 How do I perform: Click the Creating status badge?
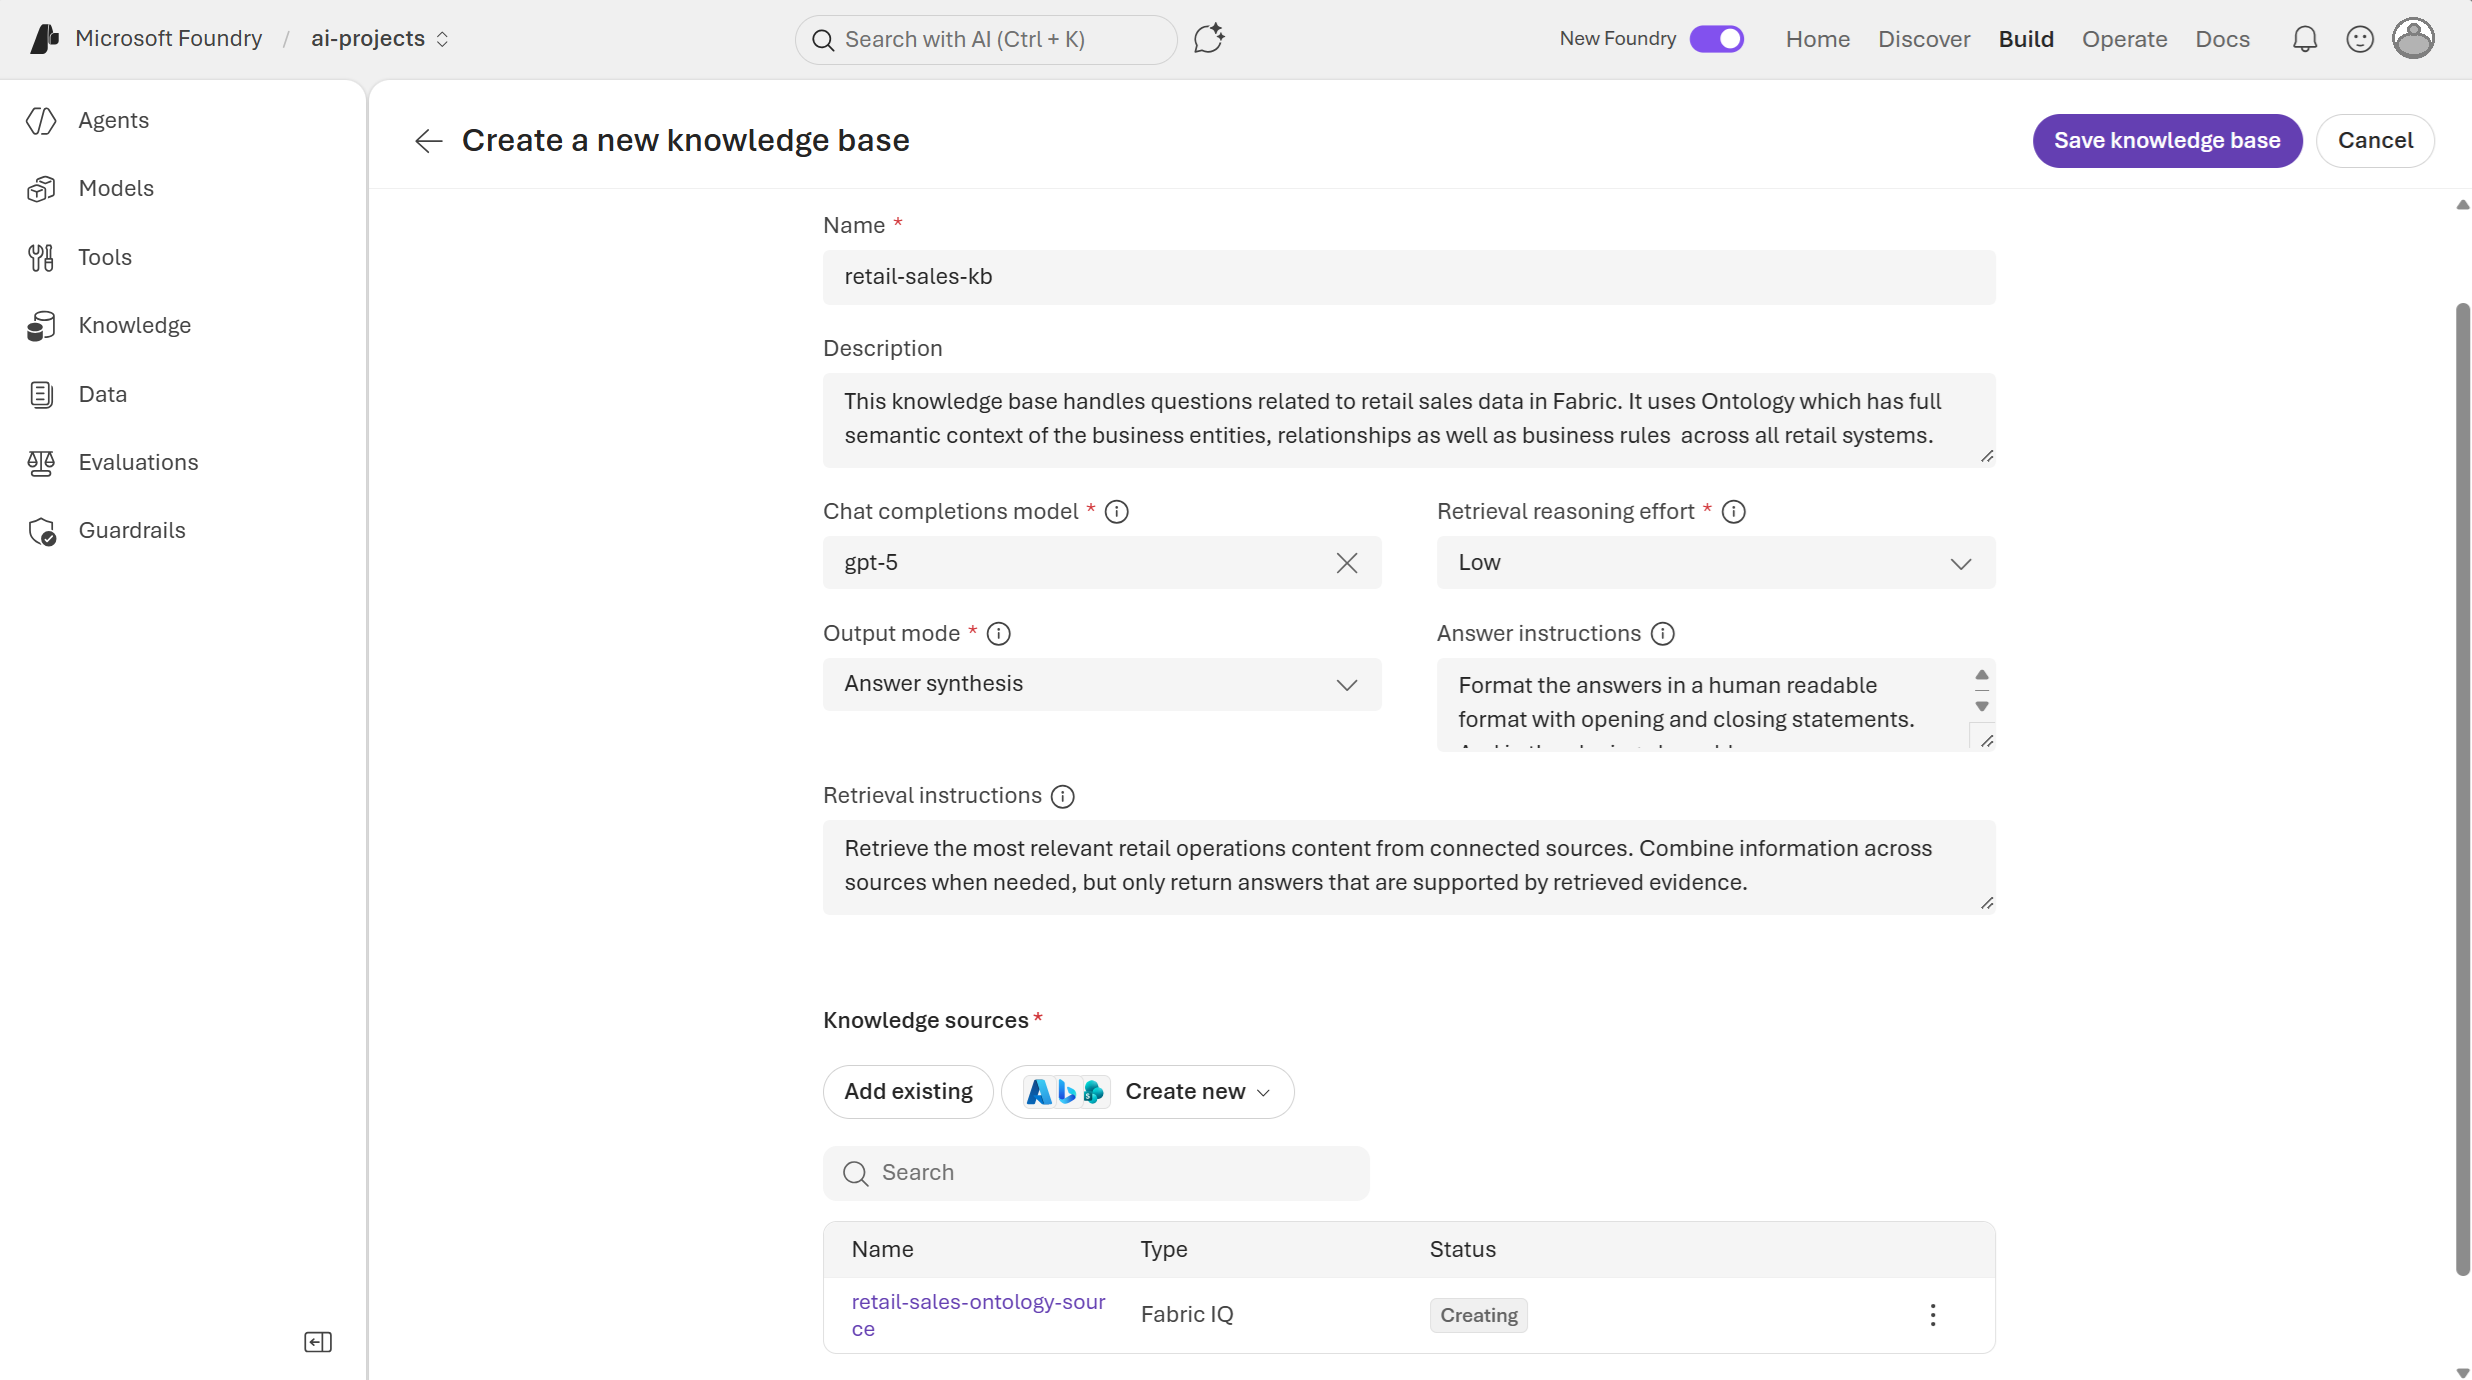(x=1478, y=1315)
